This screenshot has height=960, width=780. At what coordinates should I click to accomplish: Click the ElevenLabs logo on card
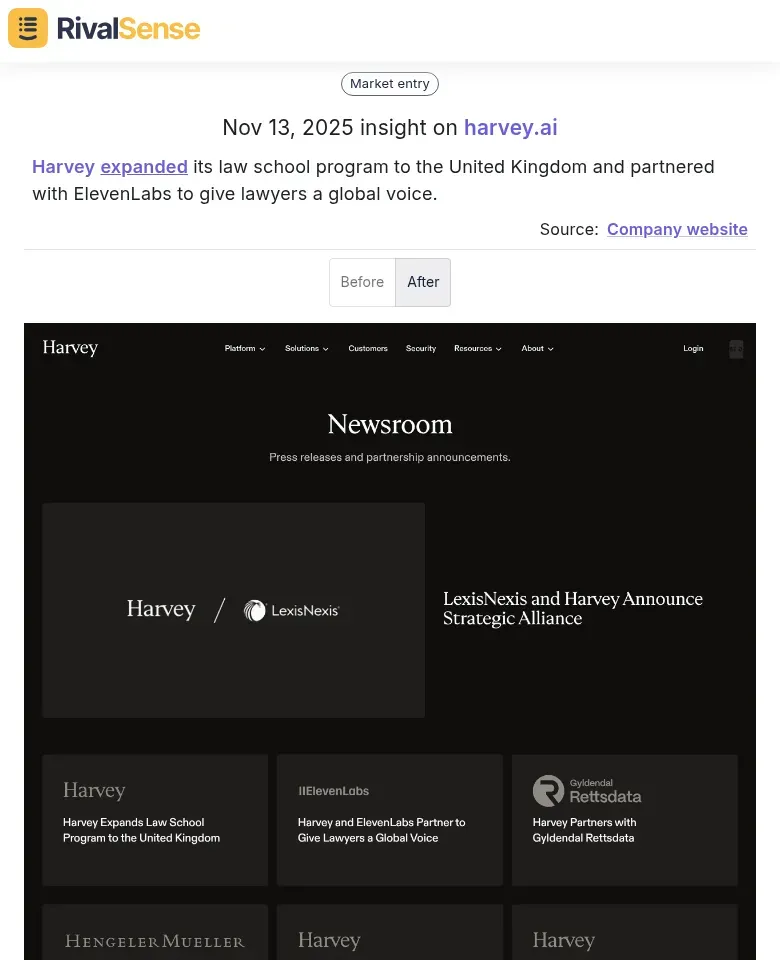click(x=334, y=791)
